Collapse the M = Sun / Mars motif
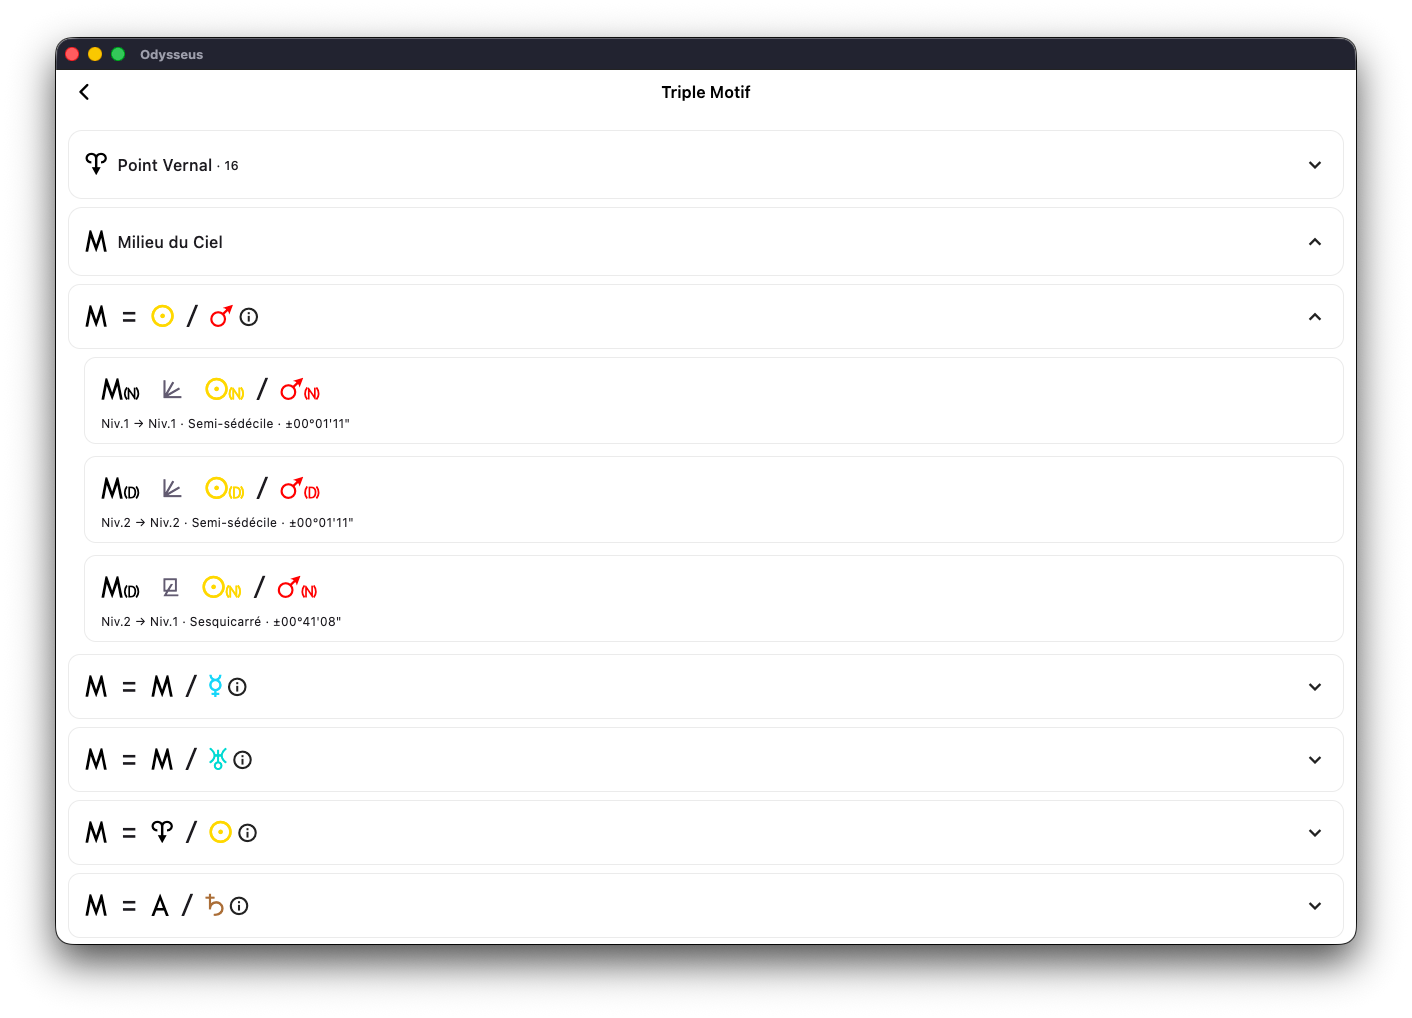The width and height of the screenshot is (1412, 1018). [1315, 317]
